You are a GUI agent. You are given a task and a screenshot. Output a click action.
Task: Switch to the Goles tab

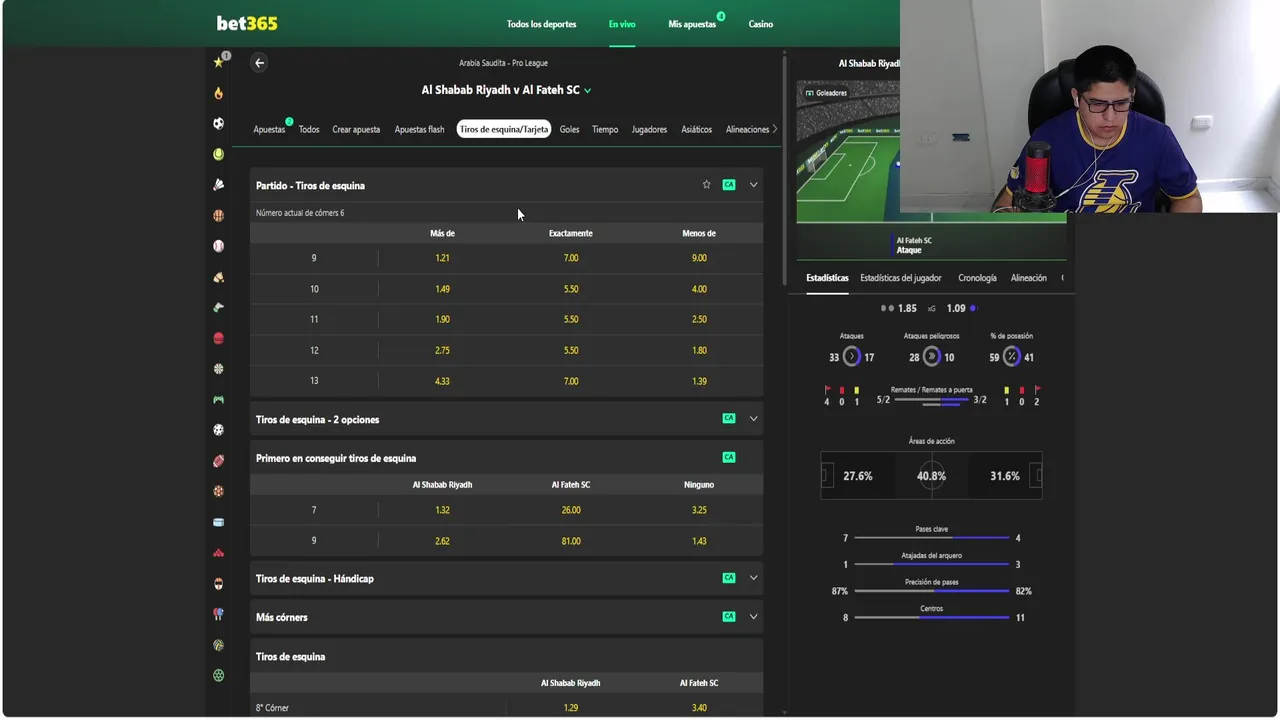pos(569,129)
